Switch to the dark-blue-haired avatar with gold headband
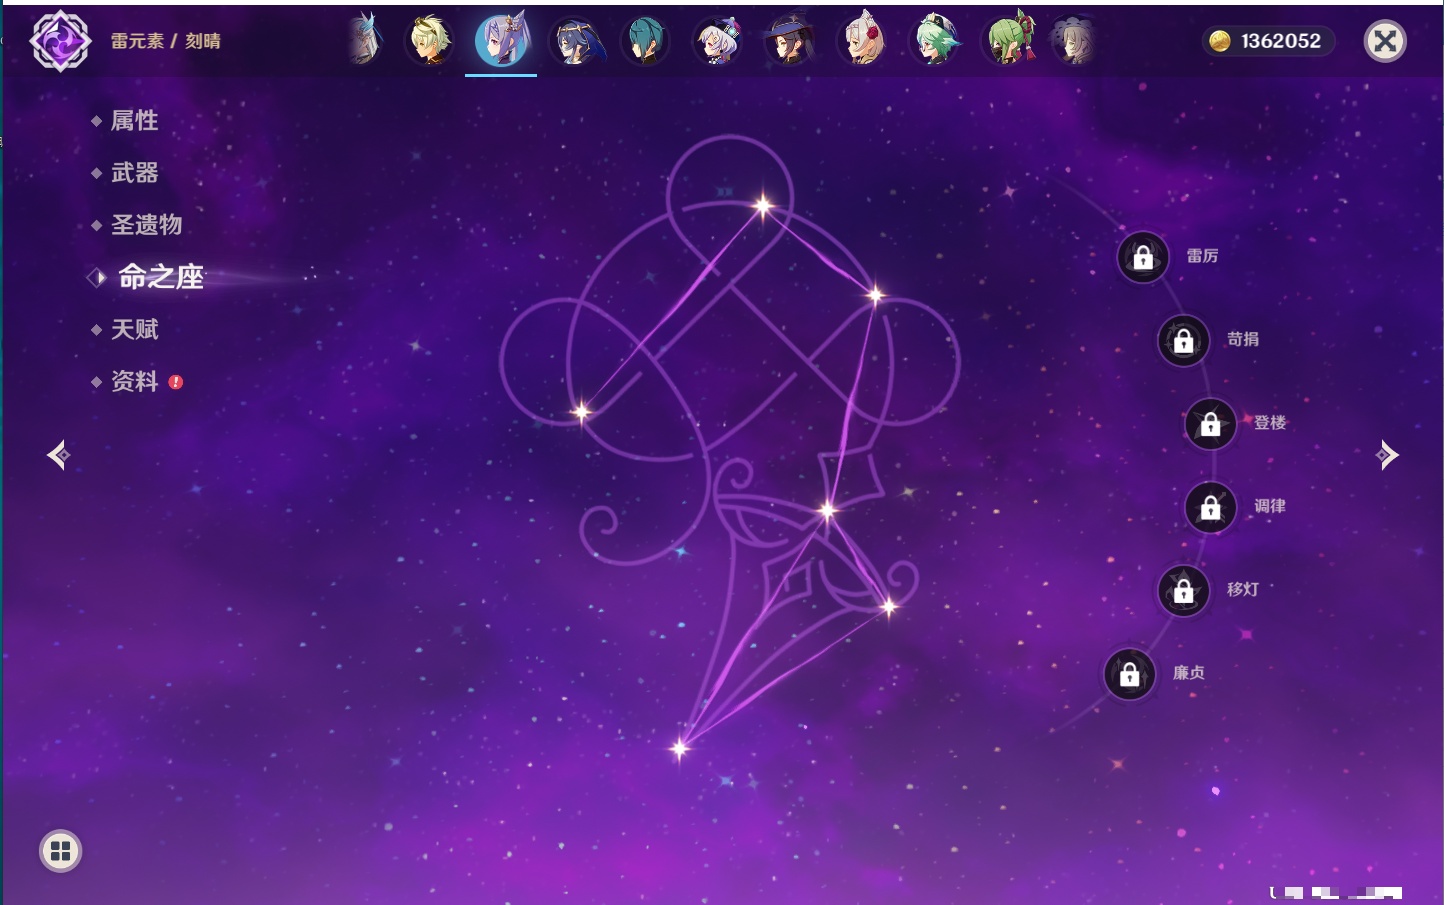 click(x=576, y=41)
